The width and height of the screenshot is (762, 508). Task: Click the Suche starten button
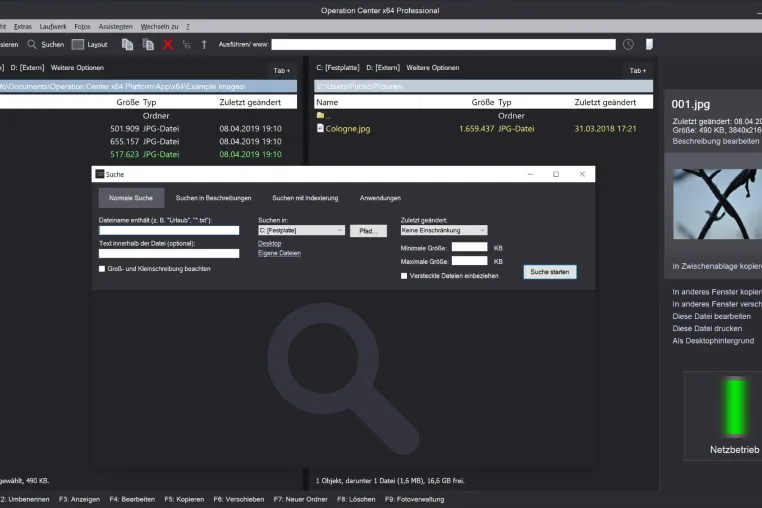coord(550,272)
